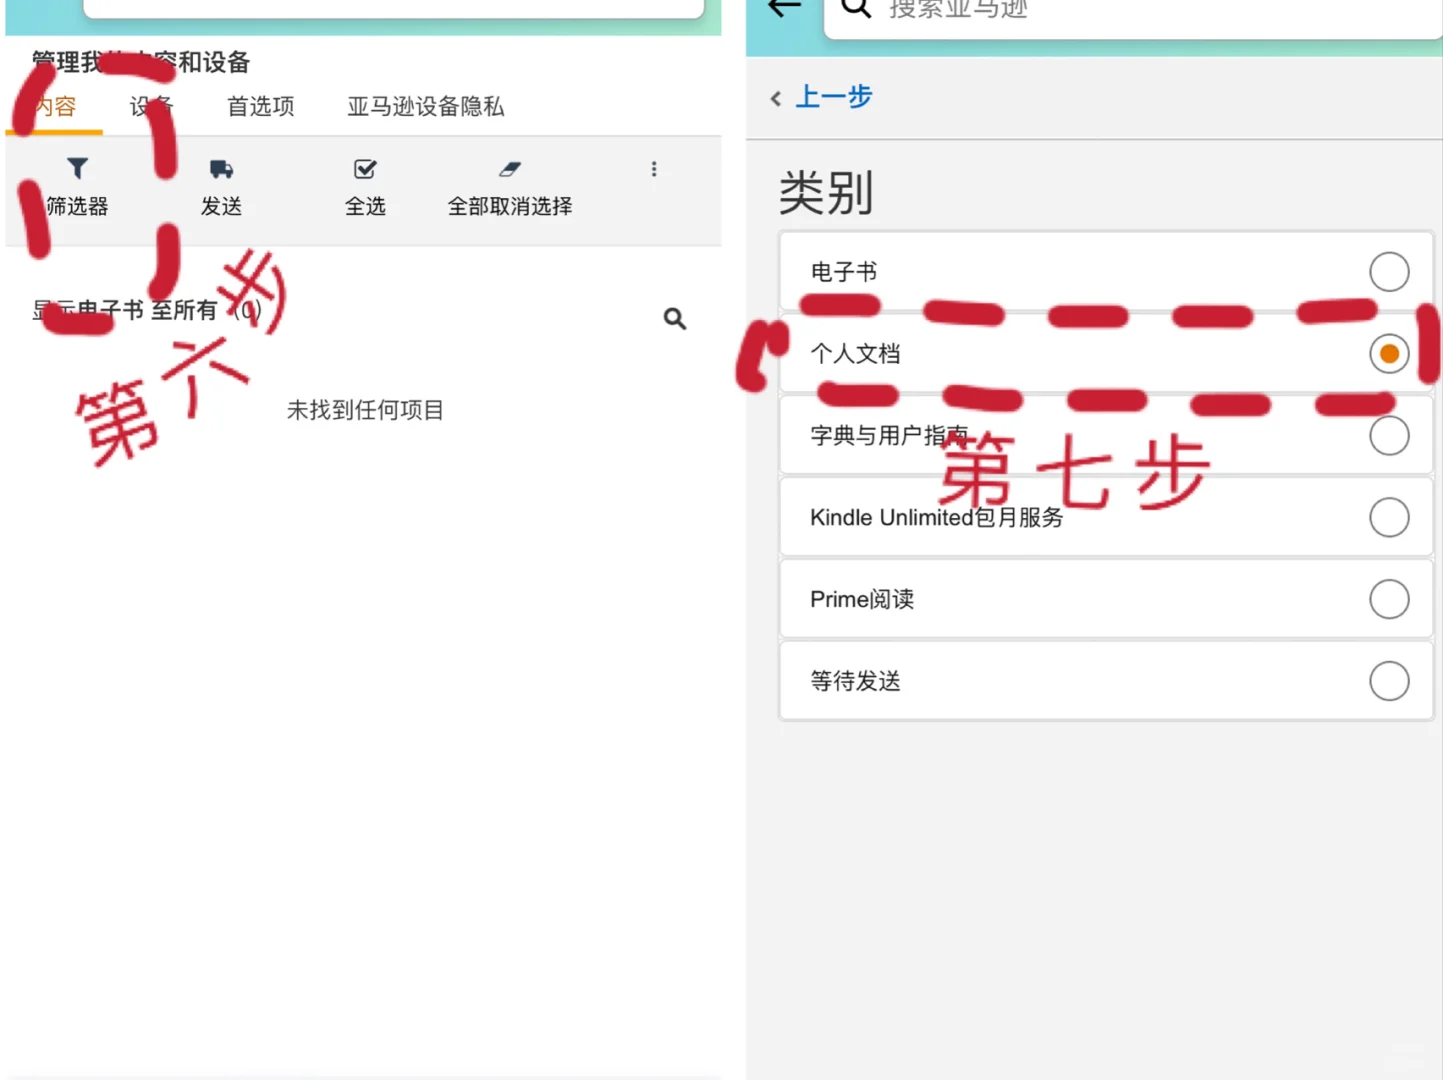Click the Prime阅读 row text
The image size is (1443, 1080).
(x=862, y=600)
